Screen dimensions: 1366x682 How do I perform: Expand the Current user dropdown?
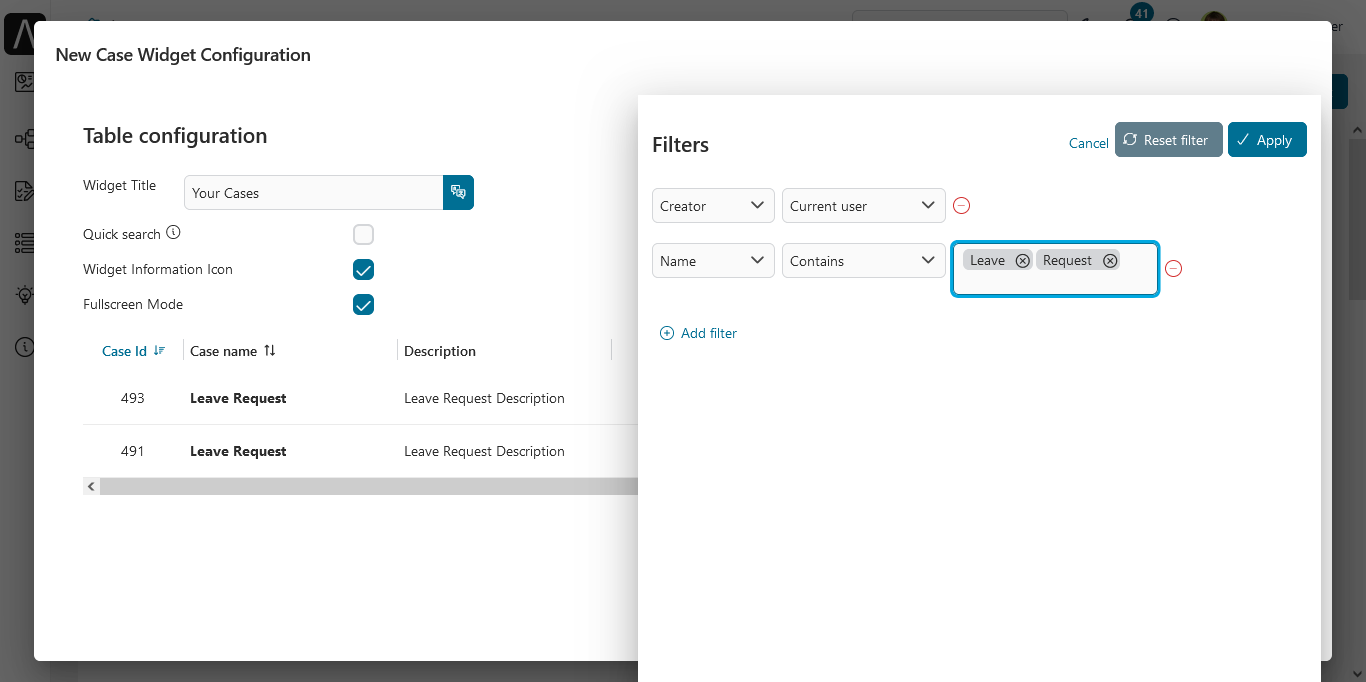[863, 206]
